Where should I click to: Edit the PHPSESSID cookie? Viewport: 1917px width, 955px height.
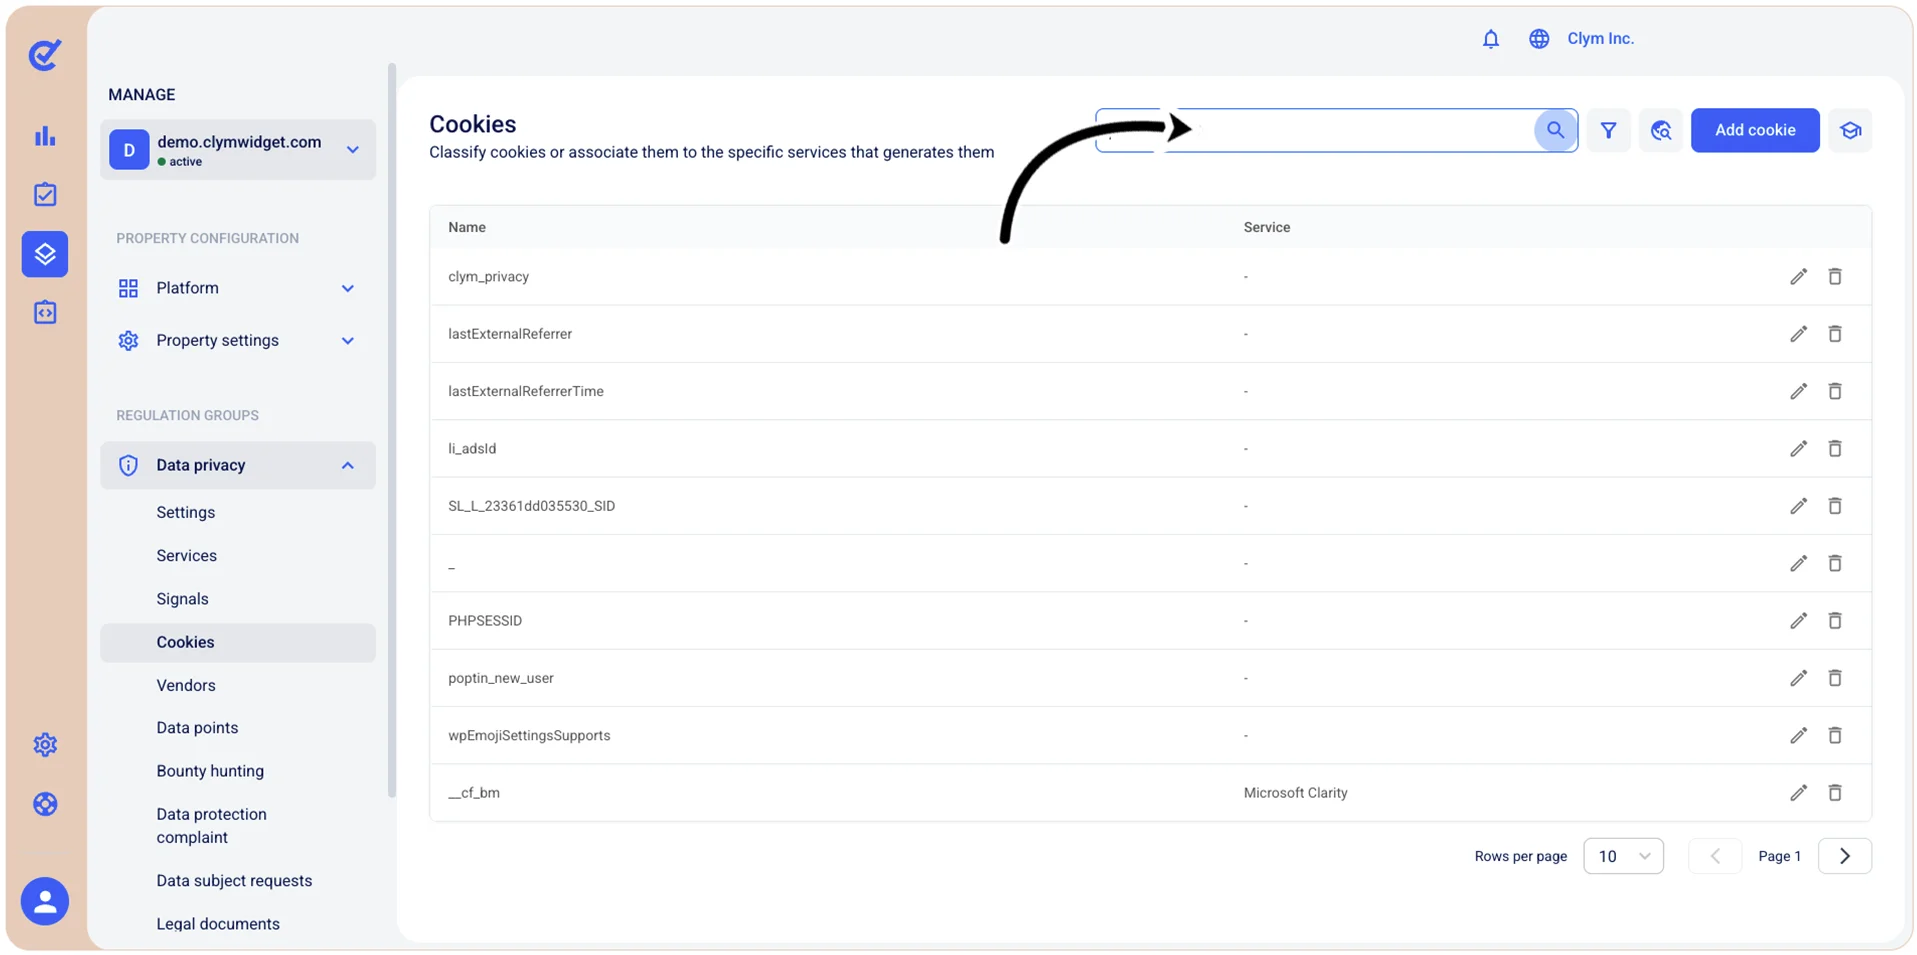[1798, 621]
